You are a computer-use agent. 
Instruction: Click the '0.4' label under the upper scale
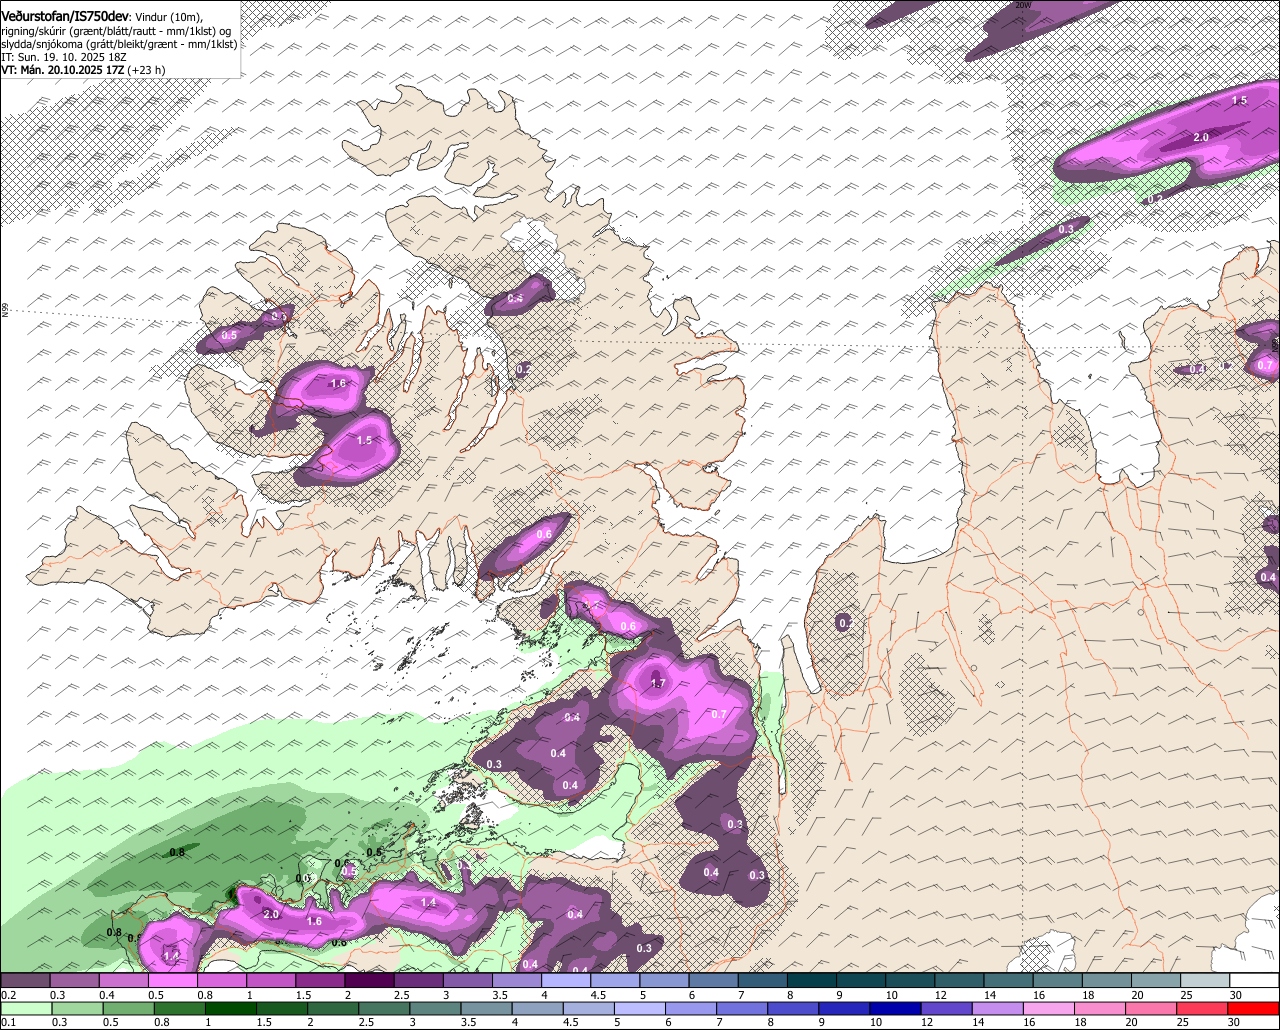pos(106,995)
